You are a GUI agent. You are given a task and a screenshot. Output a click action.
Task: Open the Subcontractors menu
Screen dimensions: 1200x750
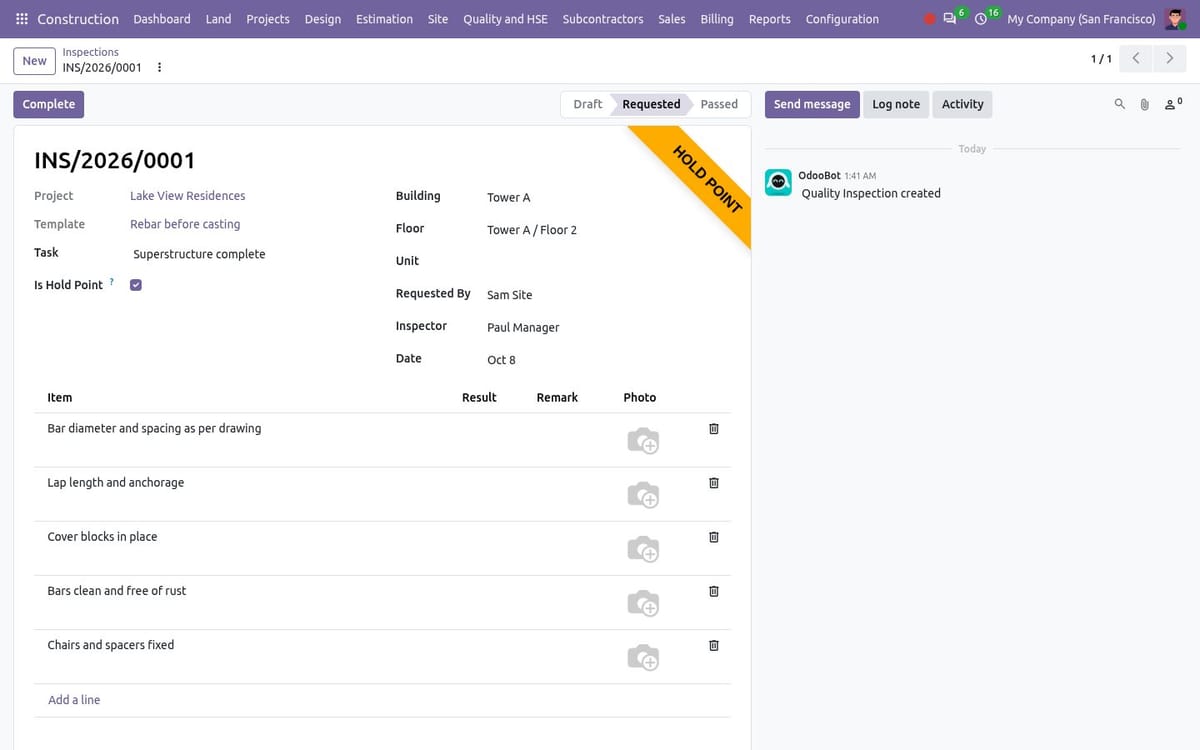pyautogui.click(x=603, y=19)
